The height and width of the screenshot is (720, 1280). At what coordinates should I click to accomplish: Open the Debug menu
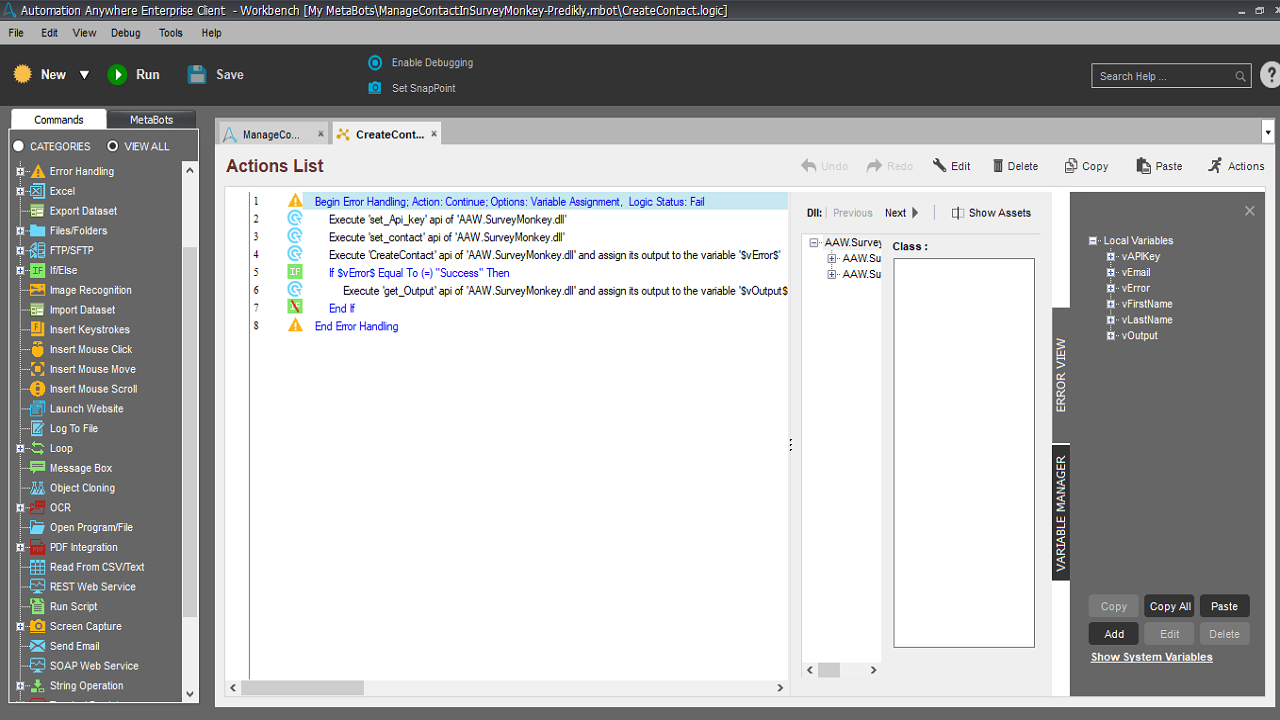126,33
